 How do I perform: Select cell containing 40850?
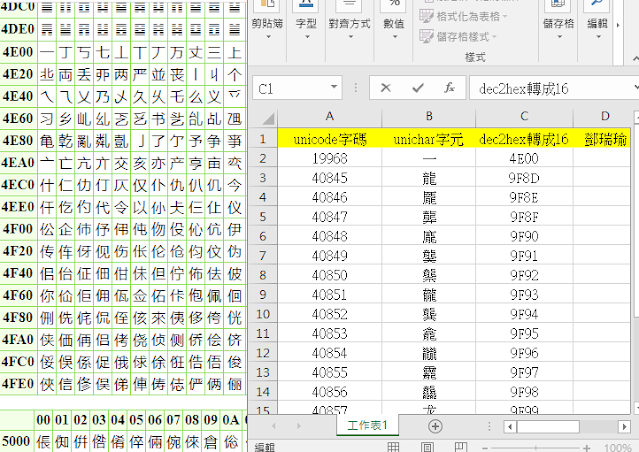[330, 275]
